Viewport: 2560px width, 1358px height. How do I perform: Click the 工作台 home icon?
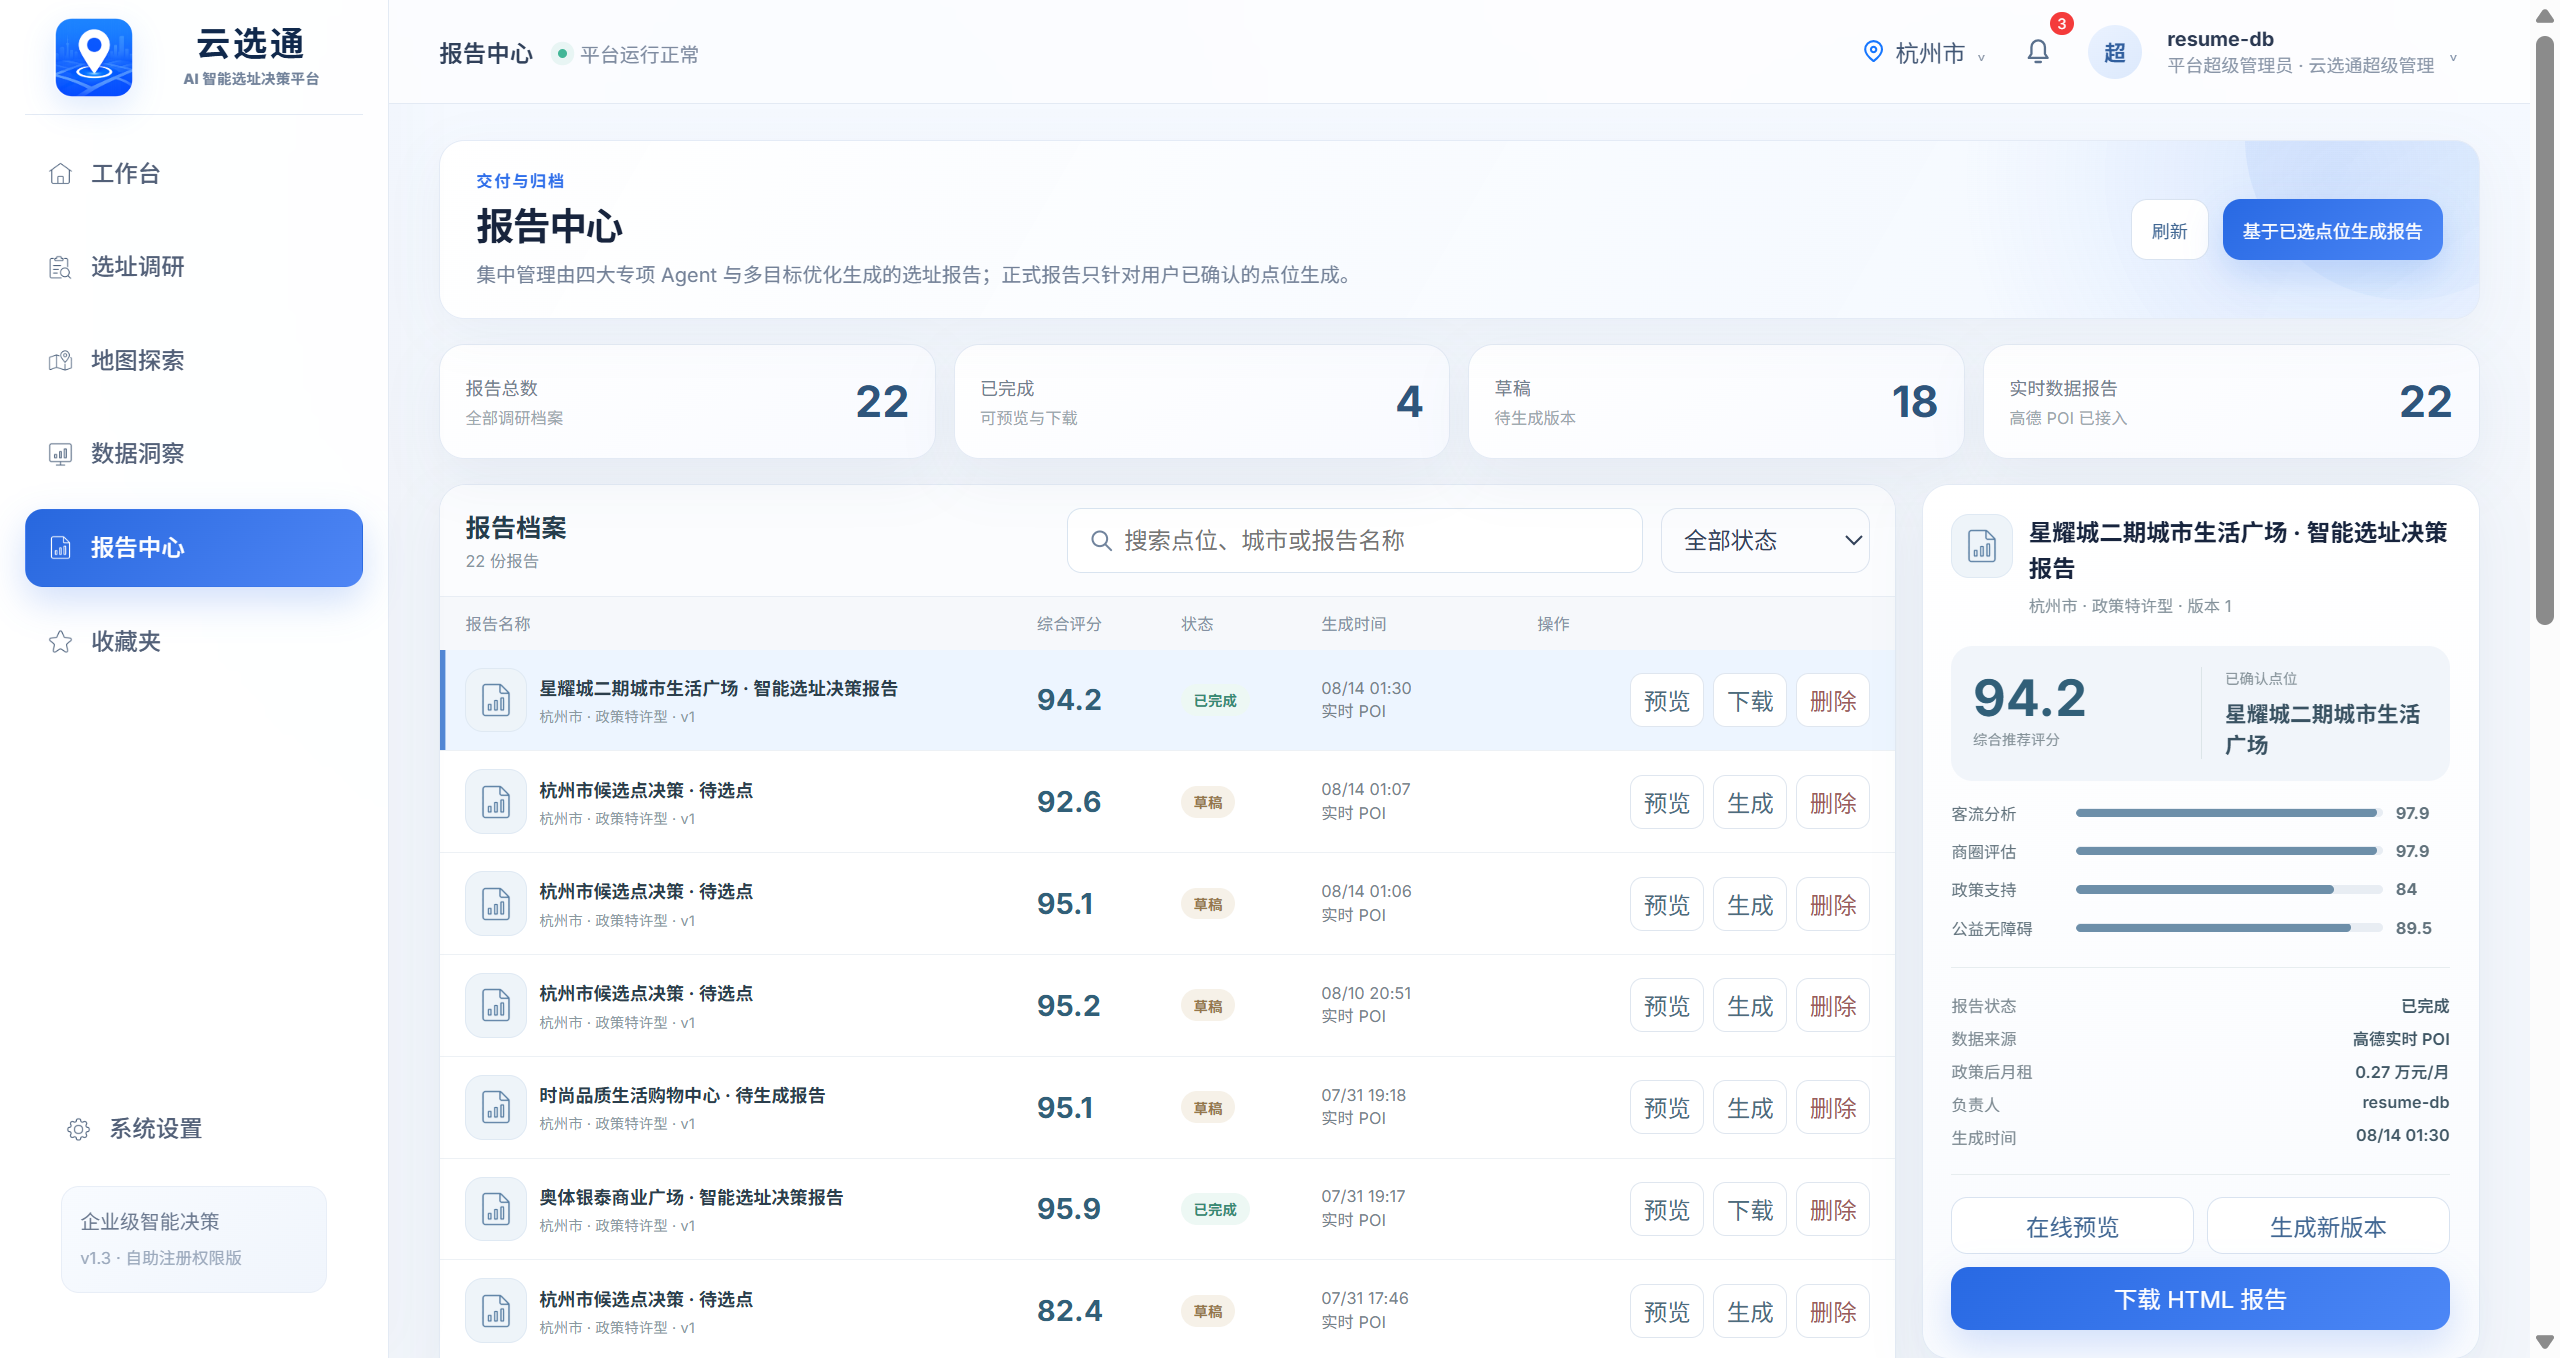(x=60, y=174)
